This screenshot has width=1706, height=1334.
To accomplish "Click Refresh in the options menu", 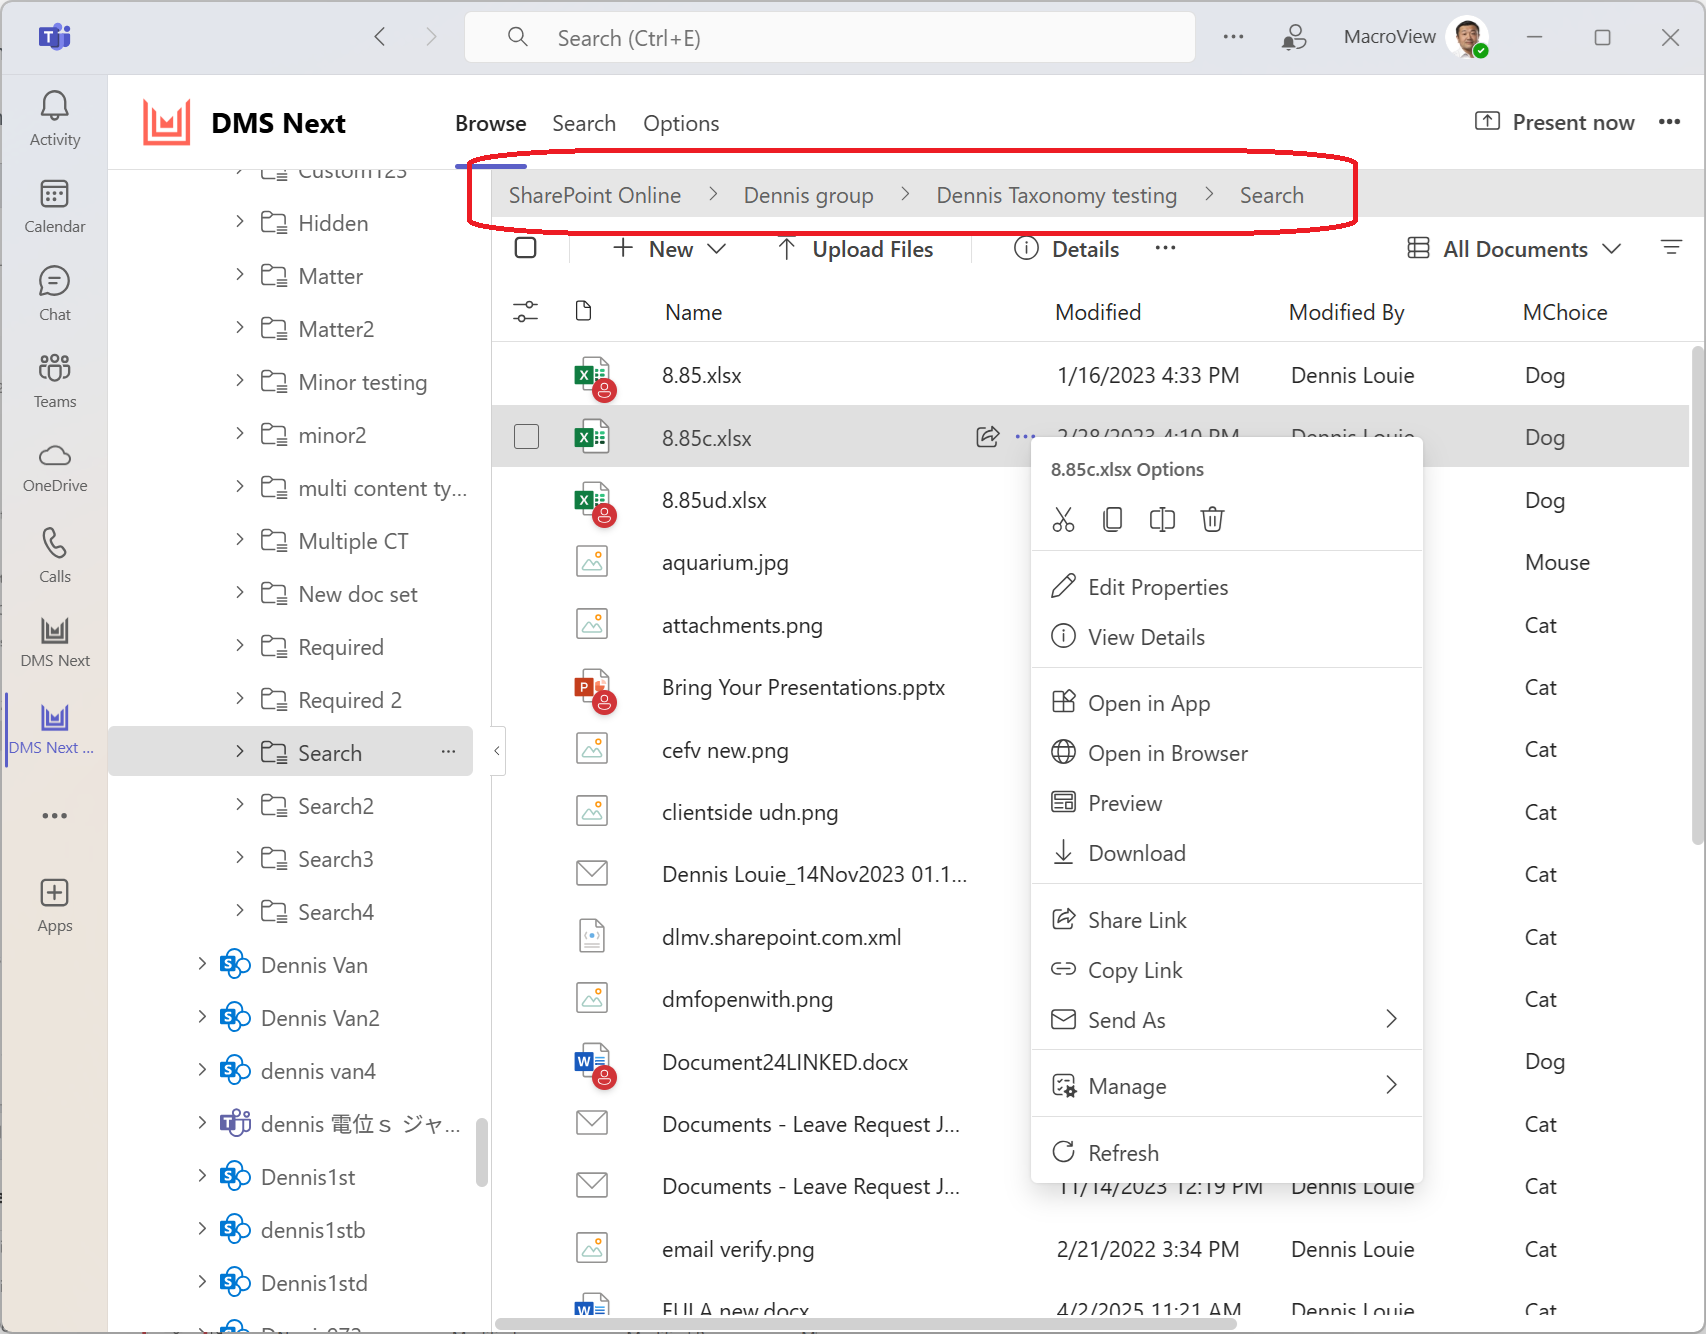I will [1226, 1153].
